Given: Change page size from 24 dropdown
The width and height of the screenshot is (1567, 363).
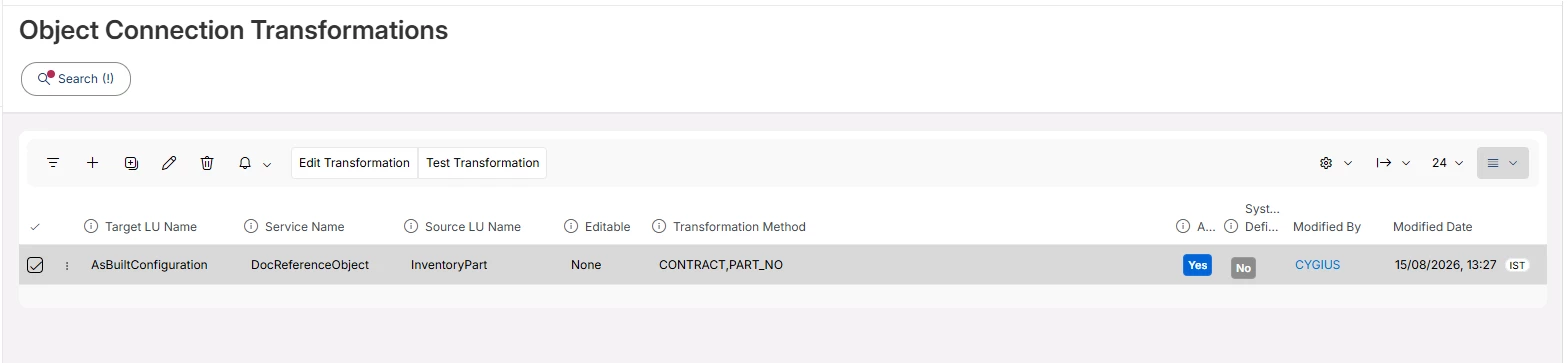Looking at the screenshot, I should pyautogui.click(x=1447, y=163).
